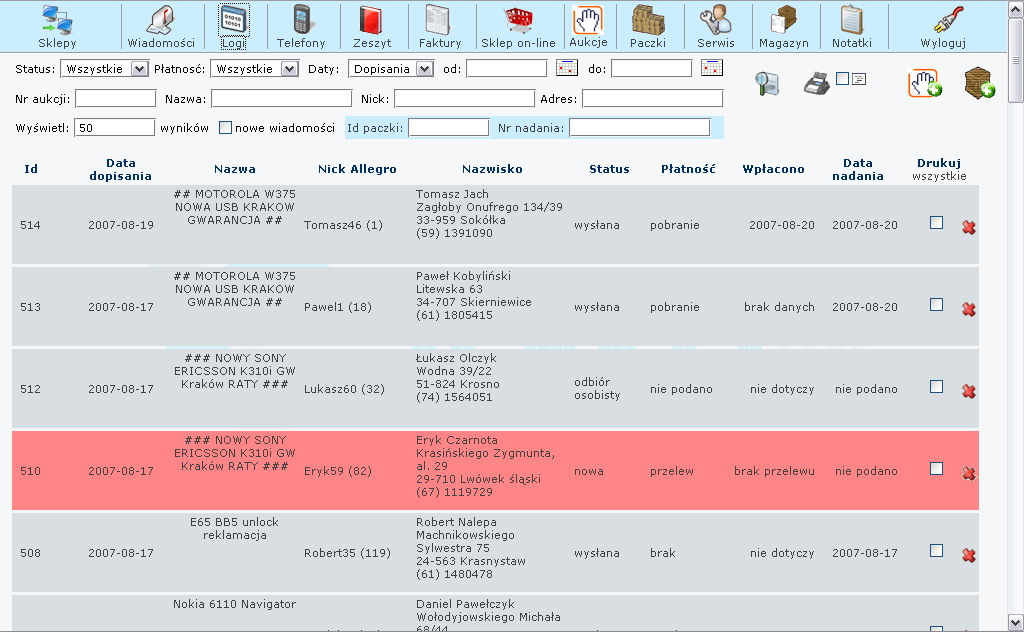Screen dimensions: 1024x632
Task: Click the add new auction hand icon
Action: coord(925,84)
